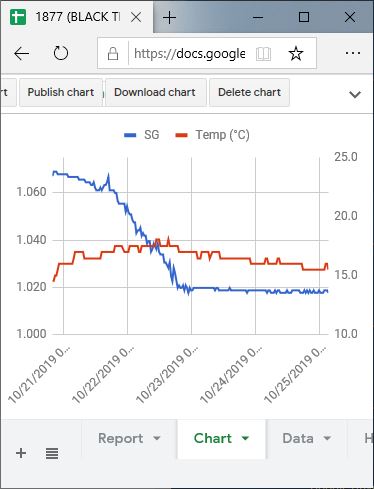Screen dimensions: 374x489
Task: Add a new sheet with plus icon
Action: click(21, 453)
